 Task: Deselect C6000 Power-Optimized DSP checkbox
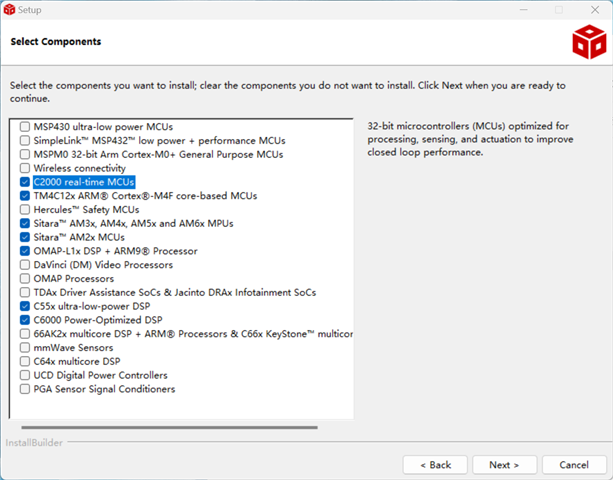tap(25, 320)
